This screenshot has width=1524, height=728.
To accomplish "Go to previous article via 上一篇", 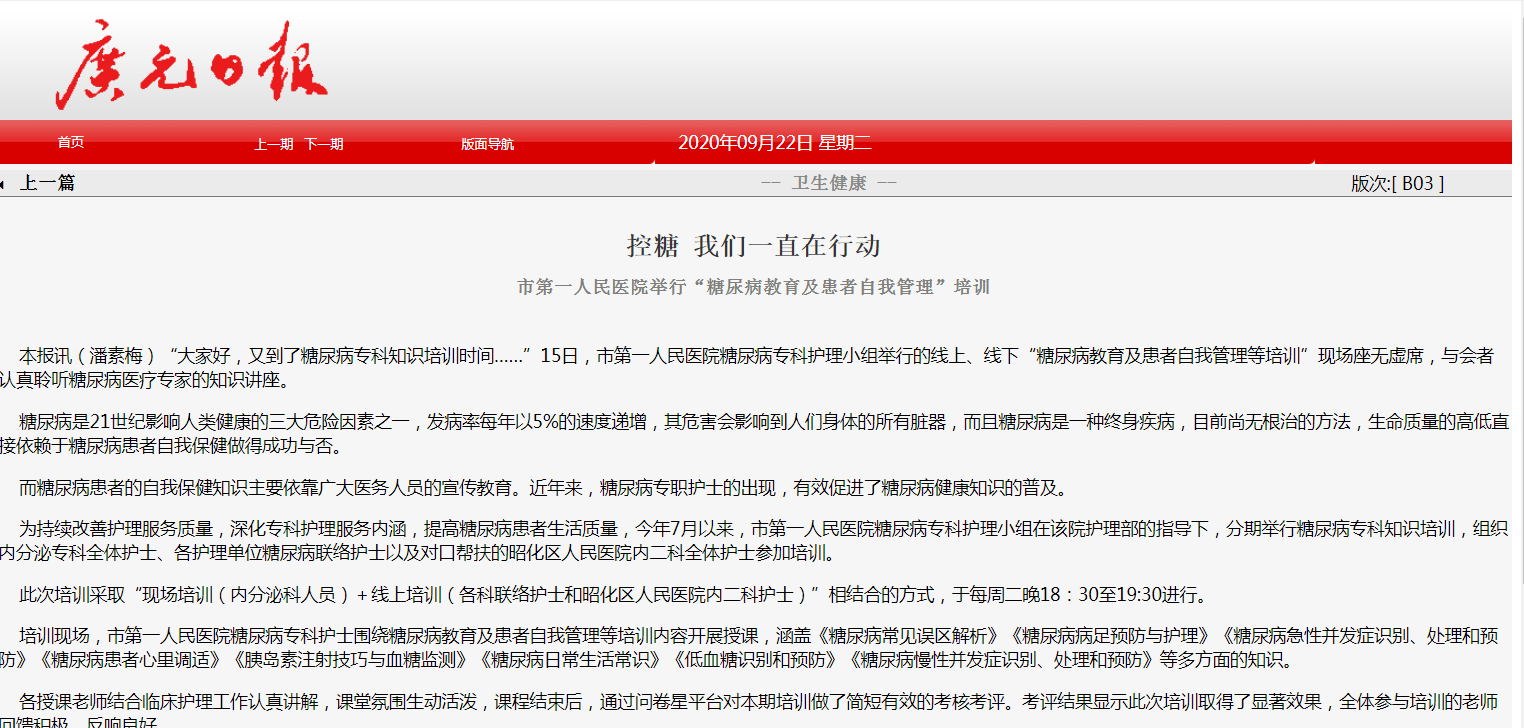I will 47,183.
